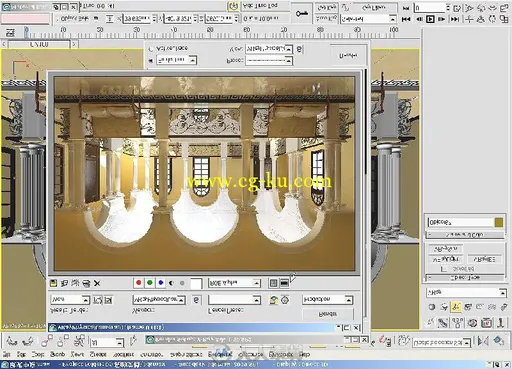Click Undo arrow in main toolbar

tap(11, 341)
